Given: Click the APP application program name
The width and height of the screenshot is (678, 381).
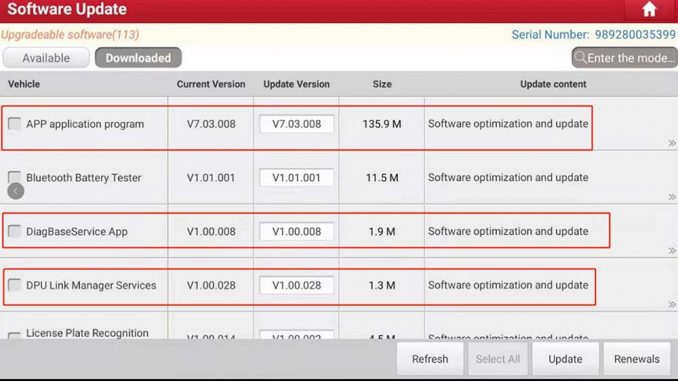Looking at the screenshot, I should pos(85,124).
